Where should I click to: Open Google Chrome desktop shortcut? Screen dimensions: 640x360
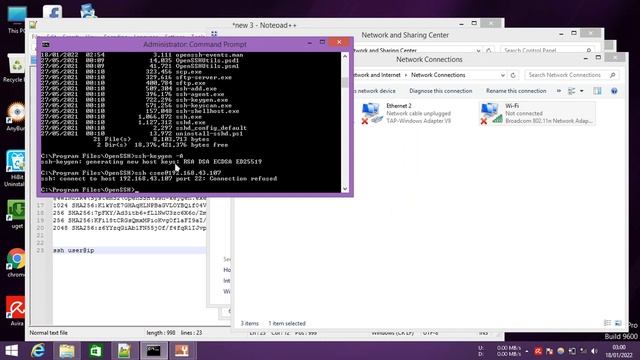[16, 263]
